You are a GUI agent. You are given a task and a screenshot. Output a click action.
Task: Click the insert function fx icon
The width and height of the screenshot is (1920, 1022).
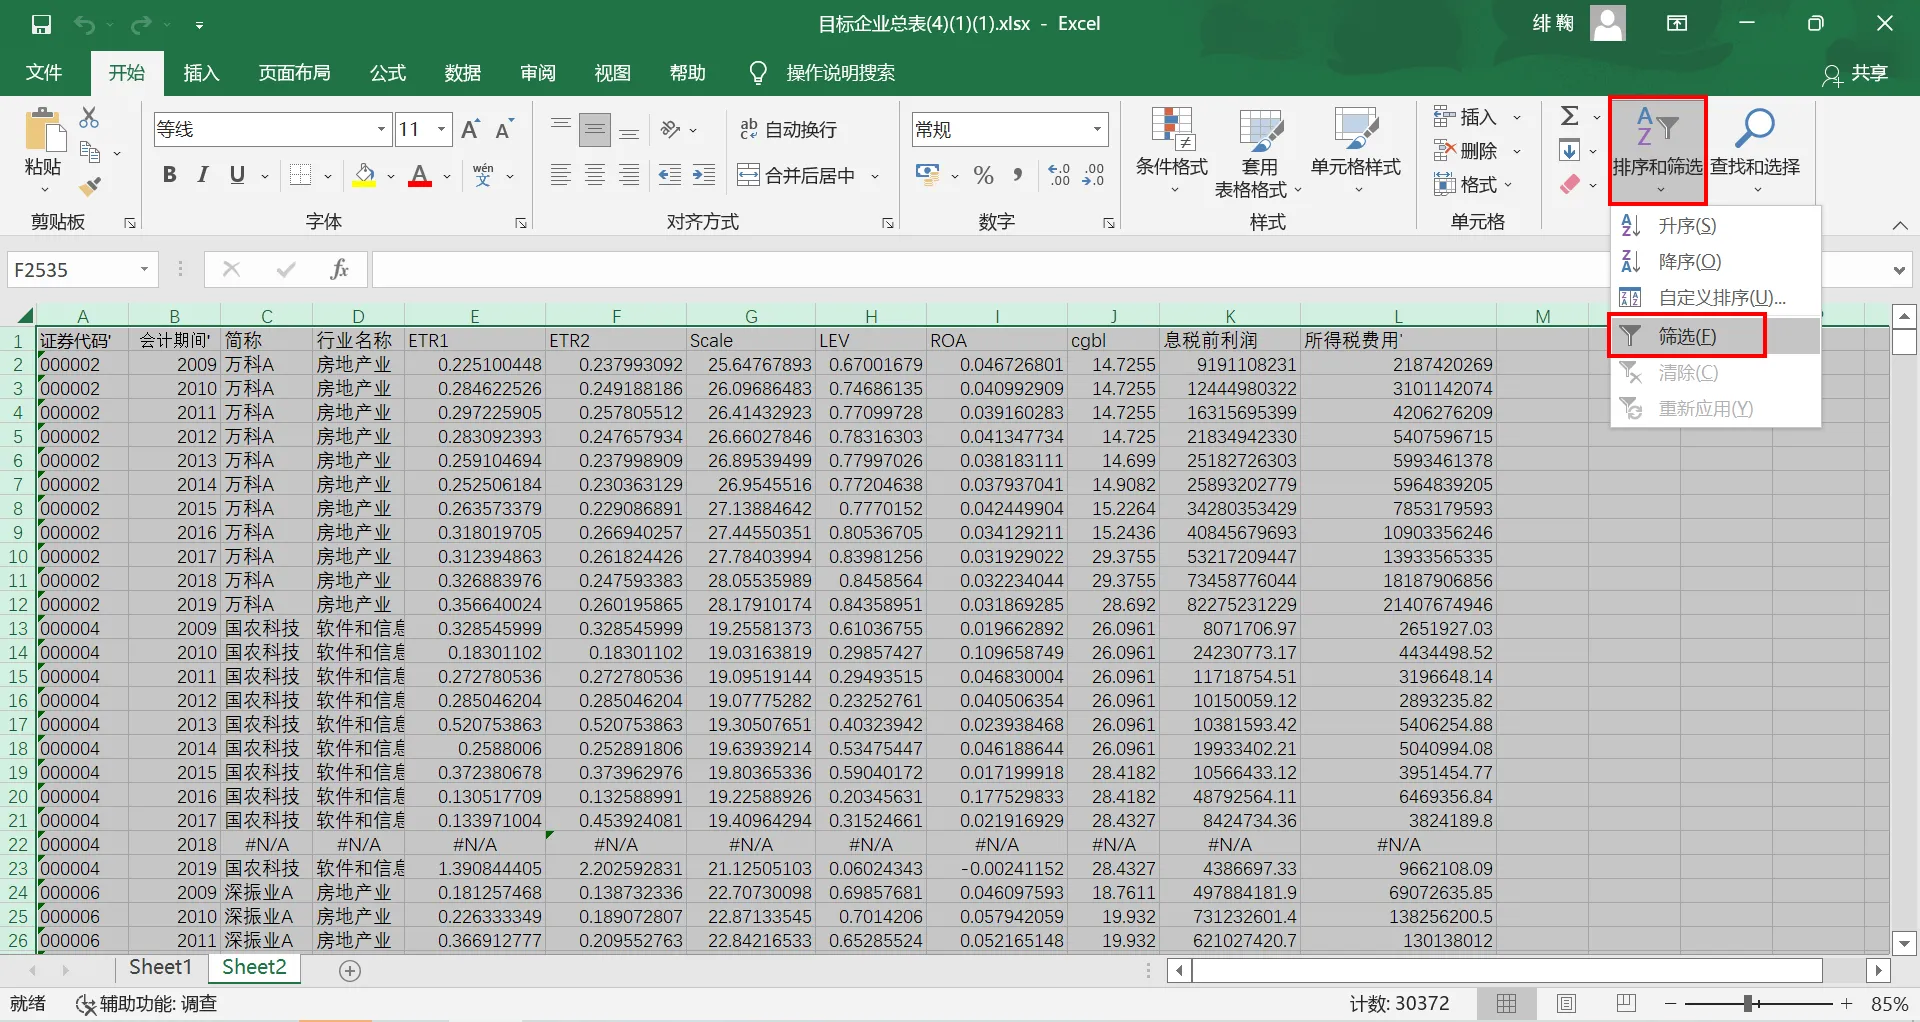[x=339, y=269]
